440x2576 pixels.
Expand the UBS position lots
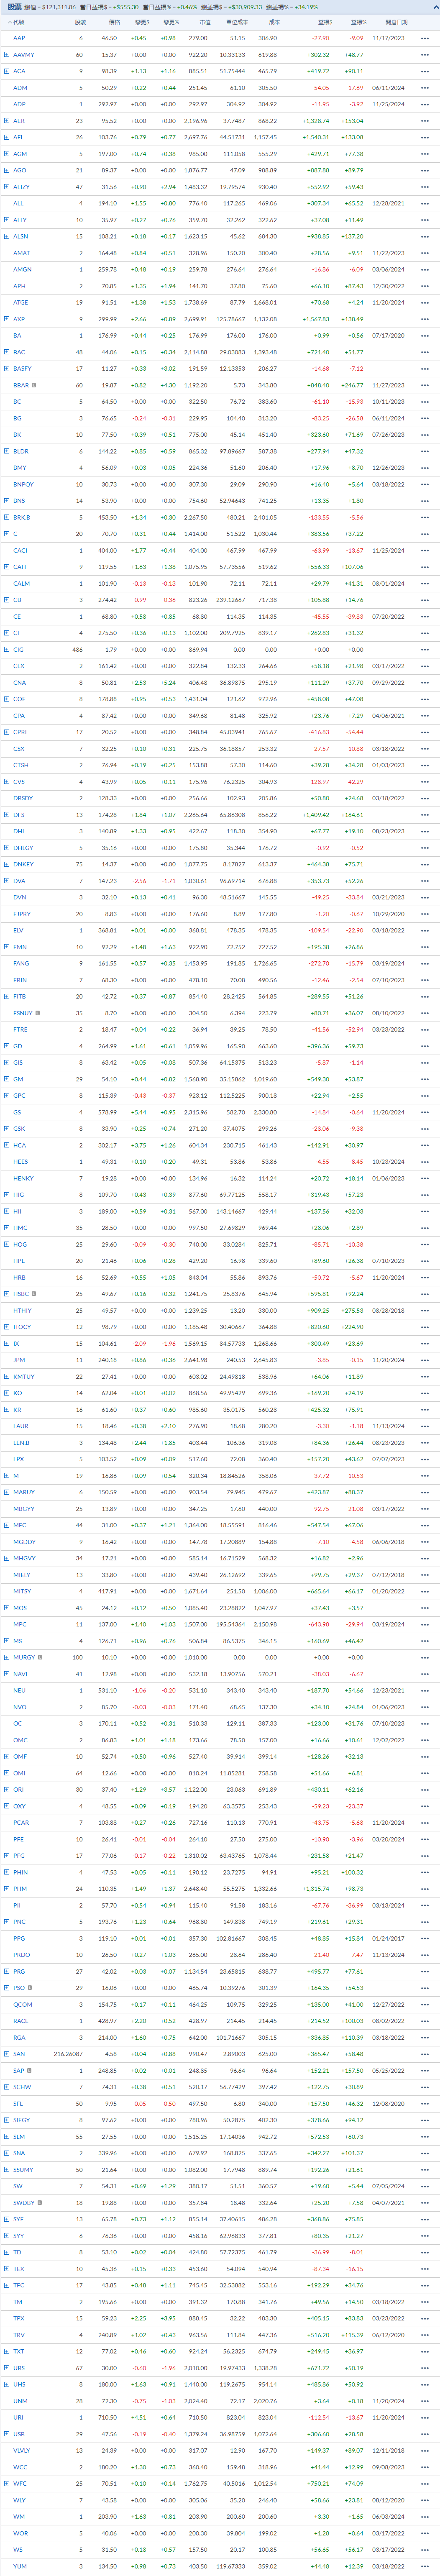(7, 2368)
